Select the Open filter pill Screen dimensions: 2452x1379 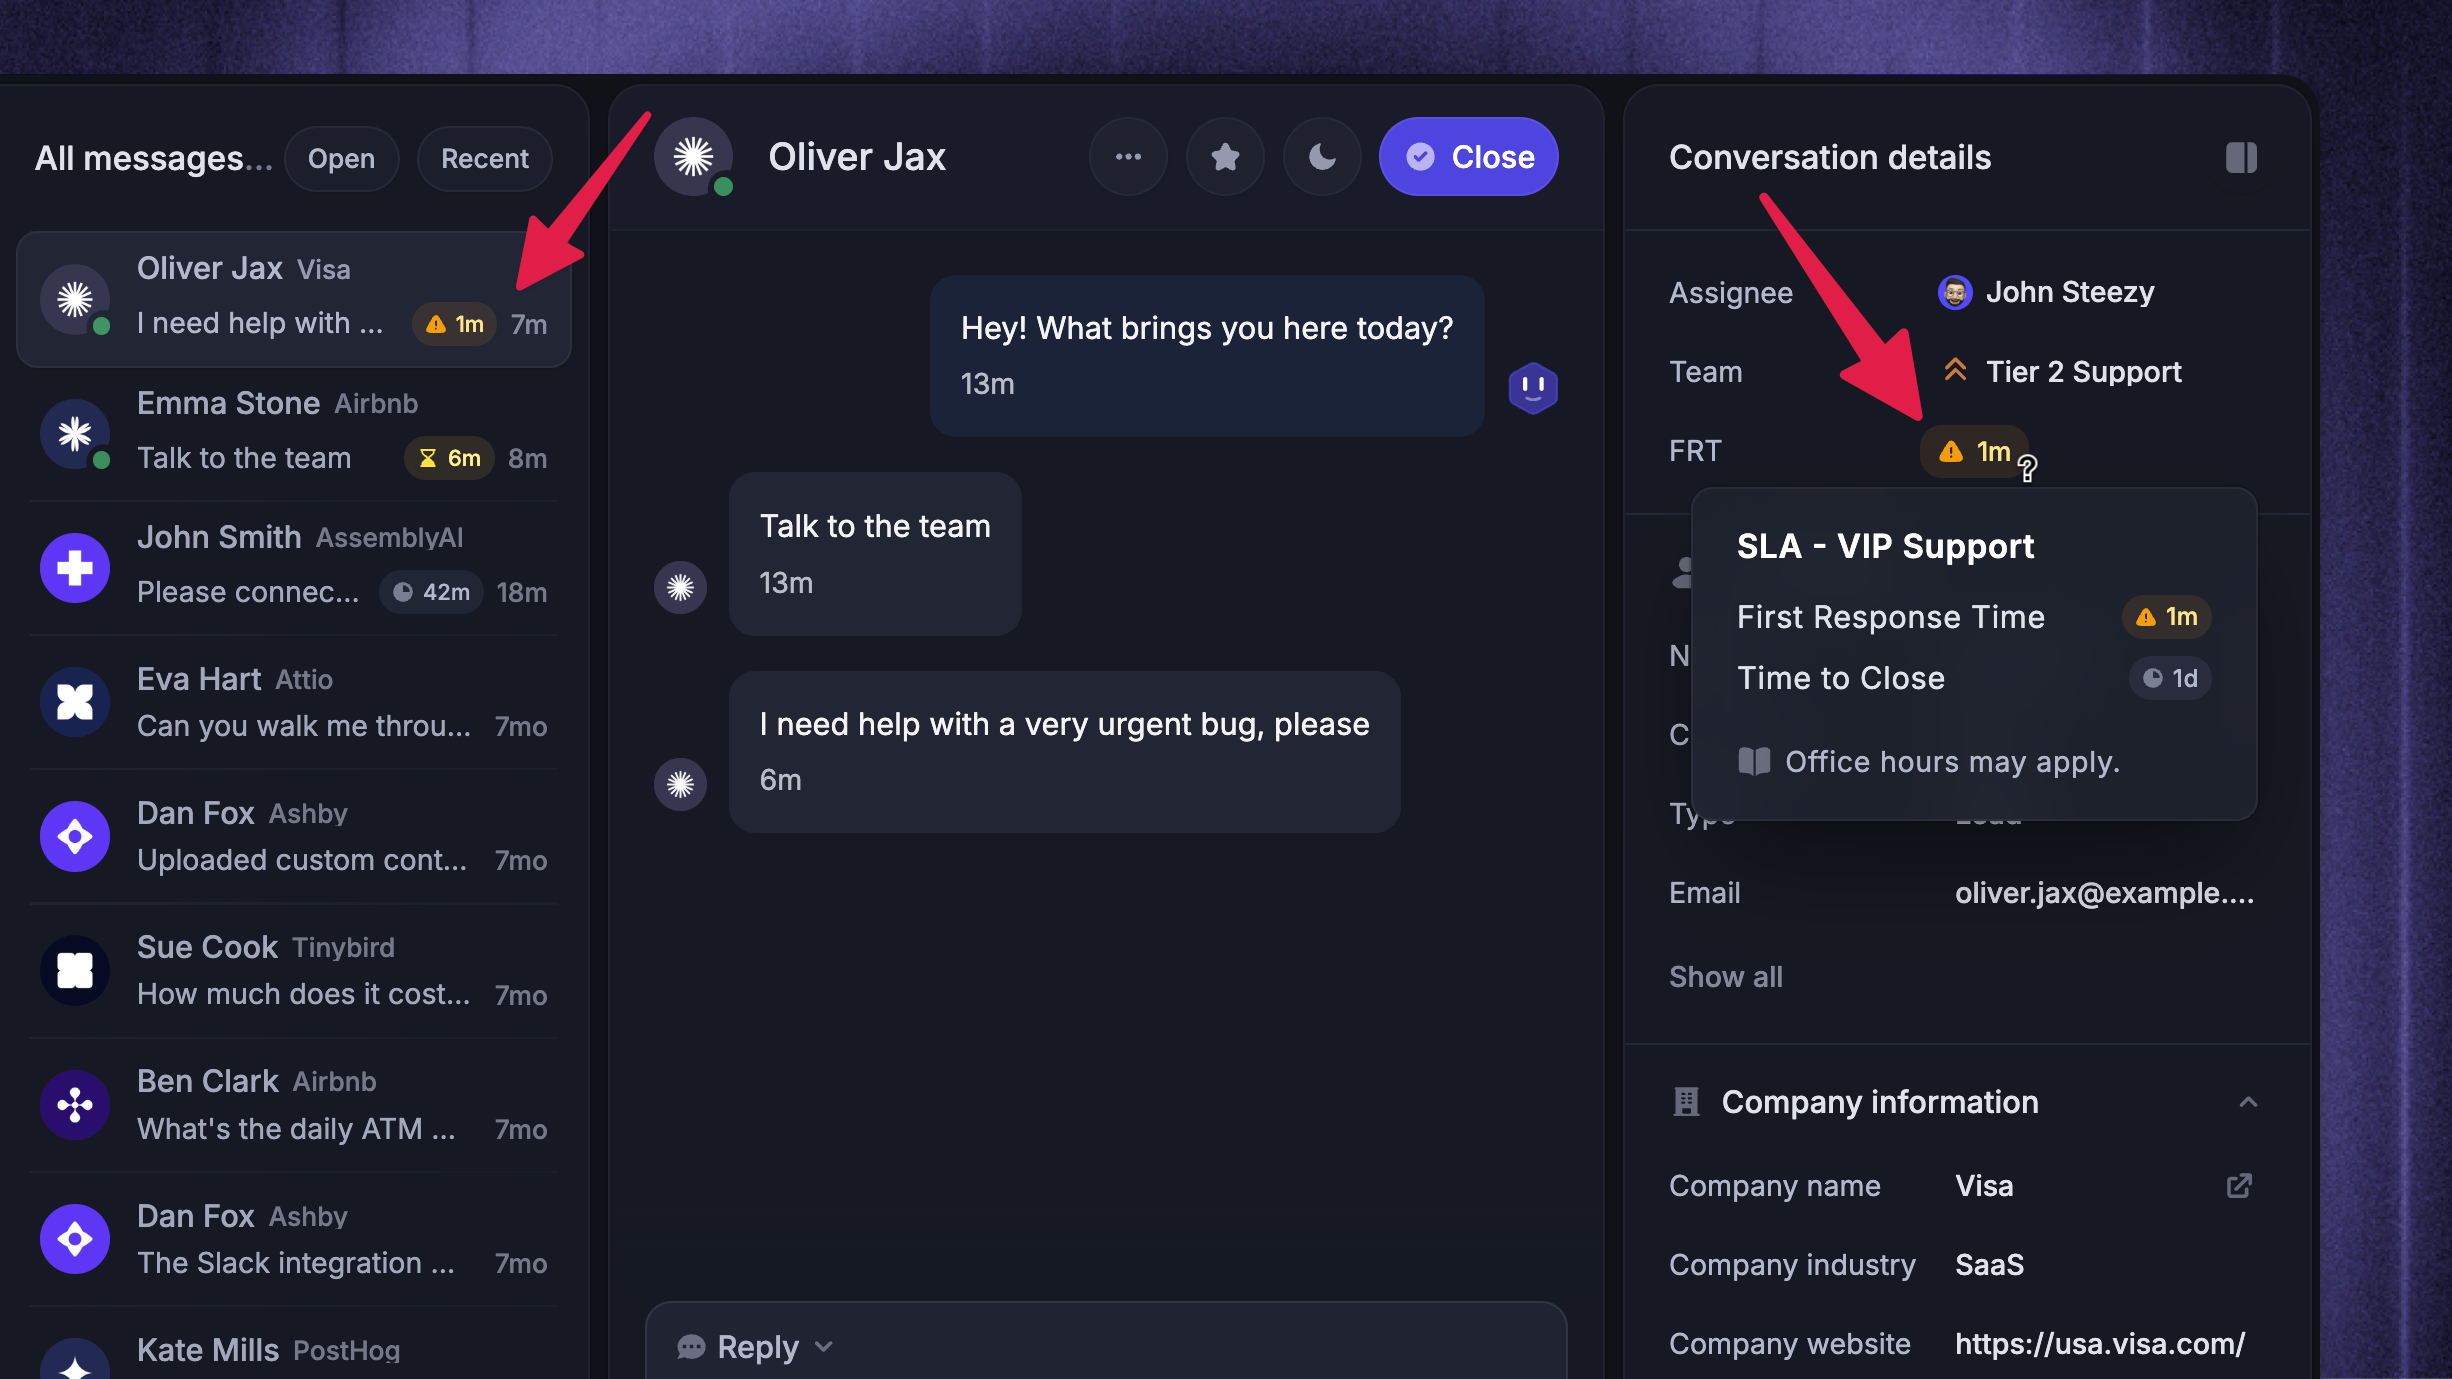(341, 159)
